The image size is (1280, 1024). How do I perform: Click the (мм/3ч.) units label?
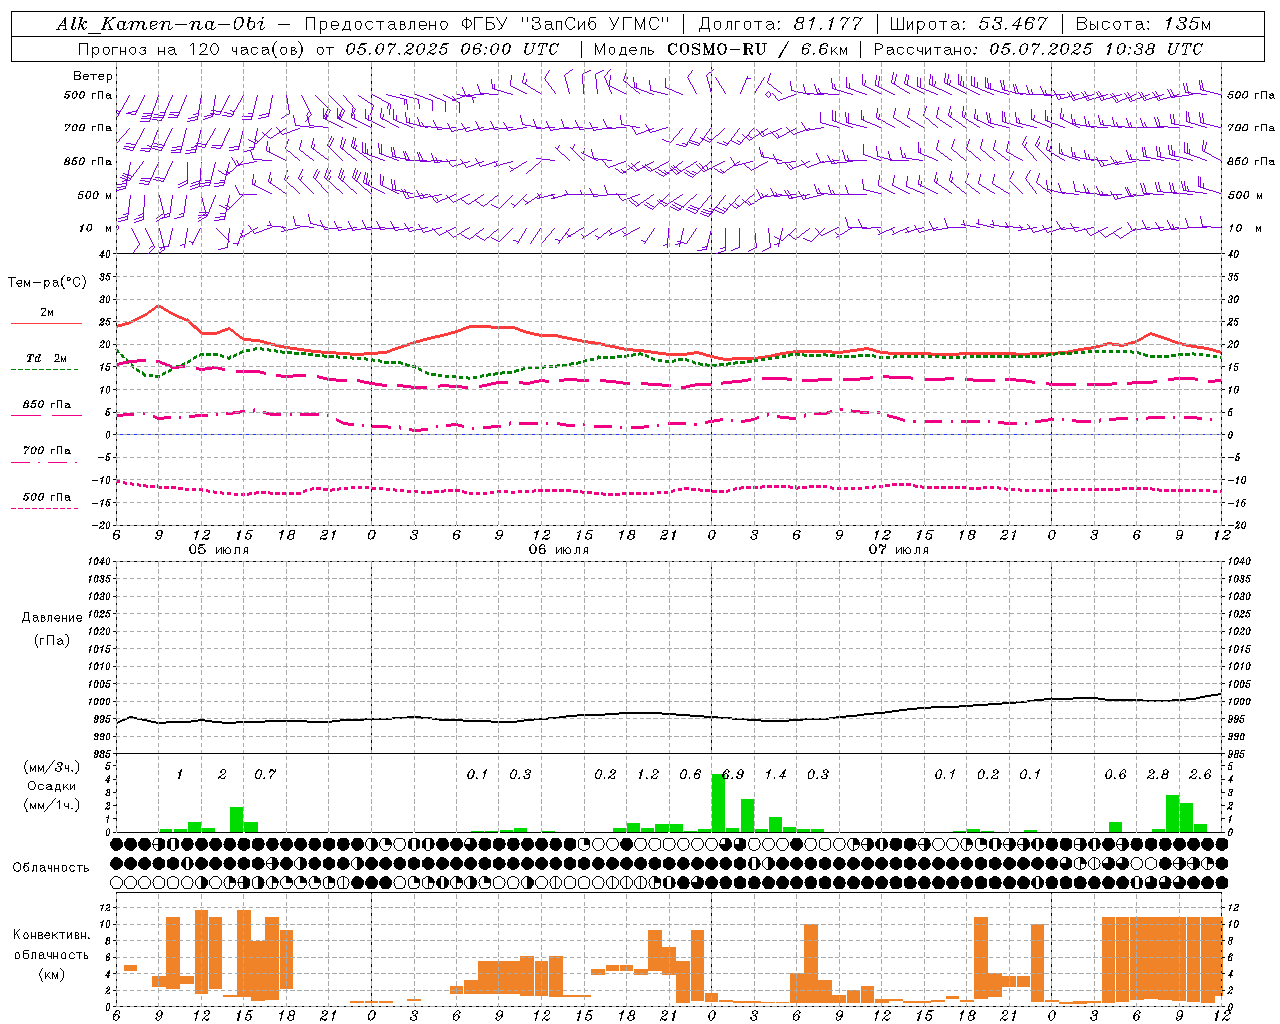click(x=52, y=768)
